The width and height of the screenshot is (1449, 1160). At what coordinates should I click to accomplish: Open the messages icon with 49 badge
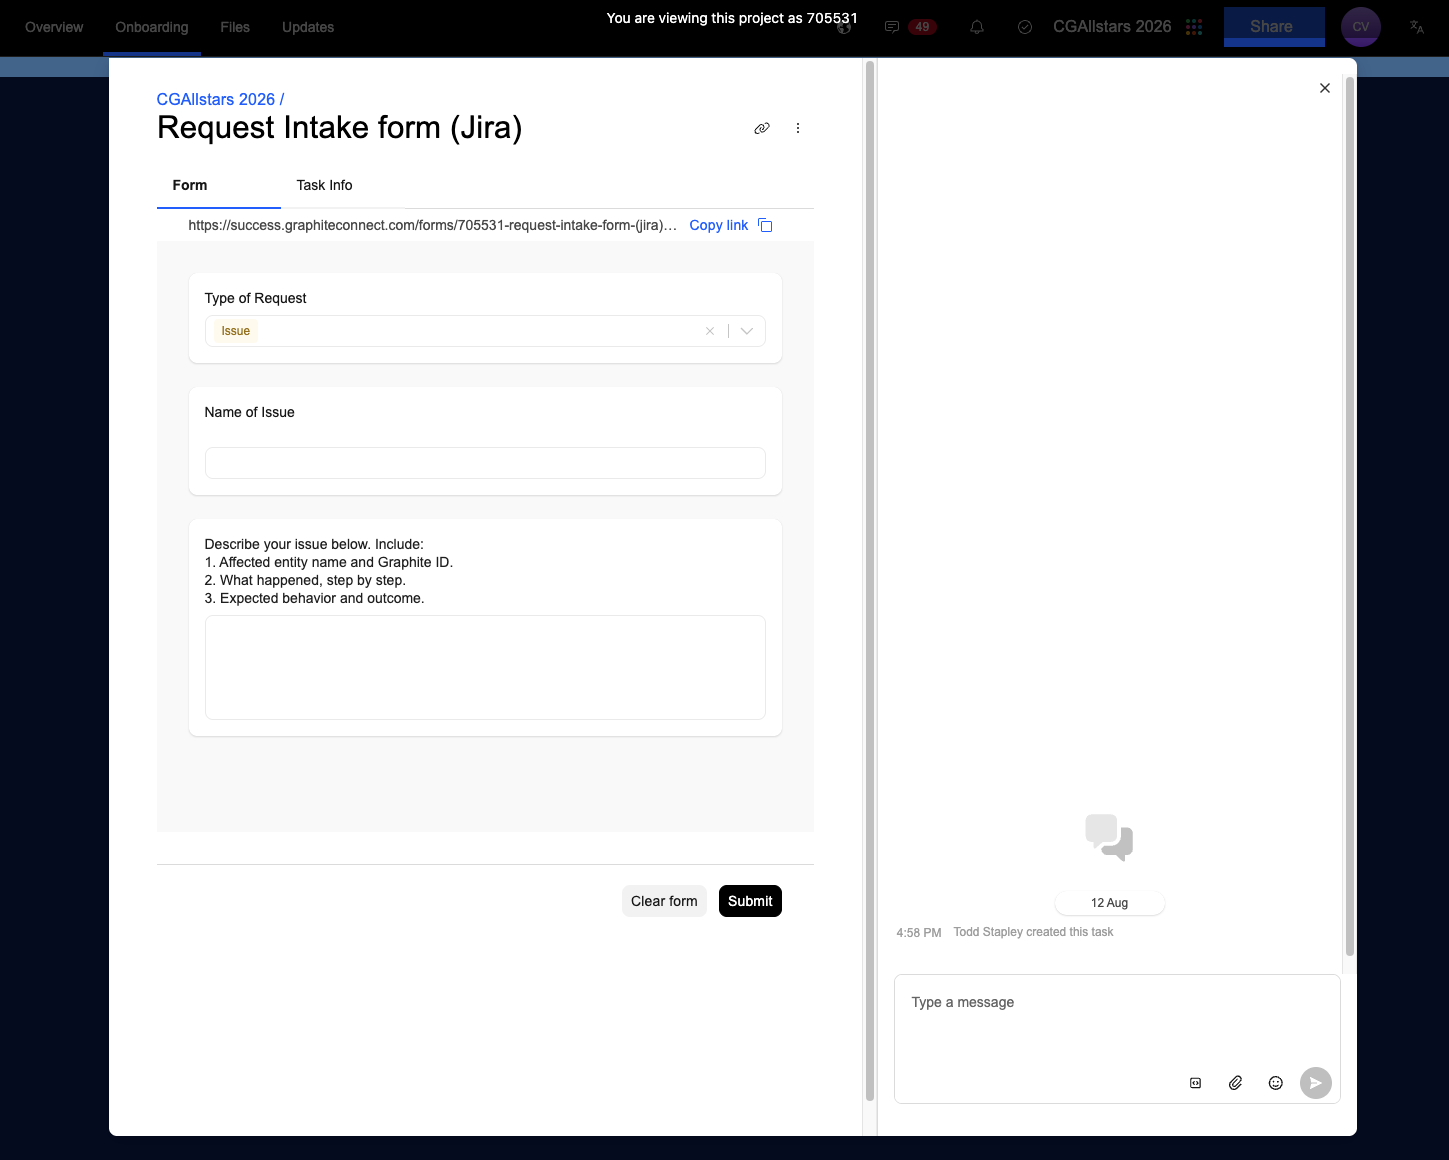click(892, 27)
